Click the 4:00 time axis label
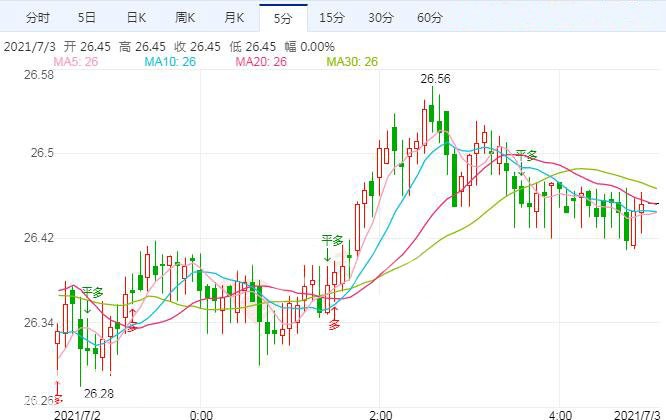This screenshot has width=666, height=420. [x=561, y=413]
